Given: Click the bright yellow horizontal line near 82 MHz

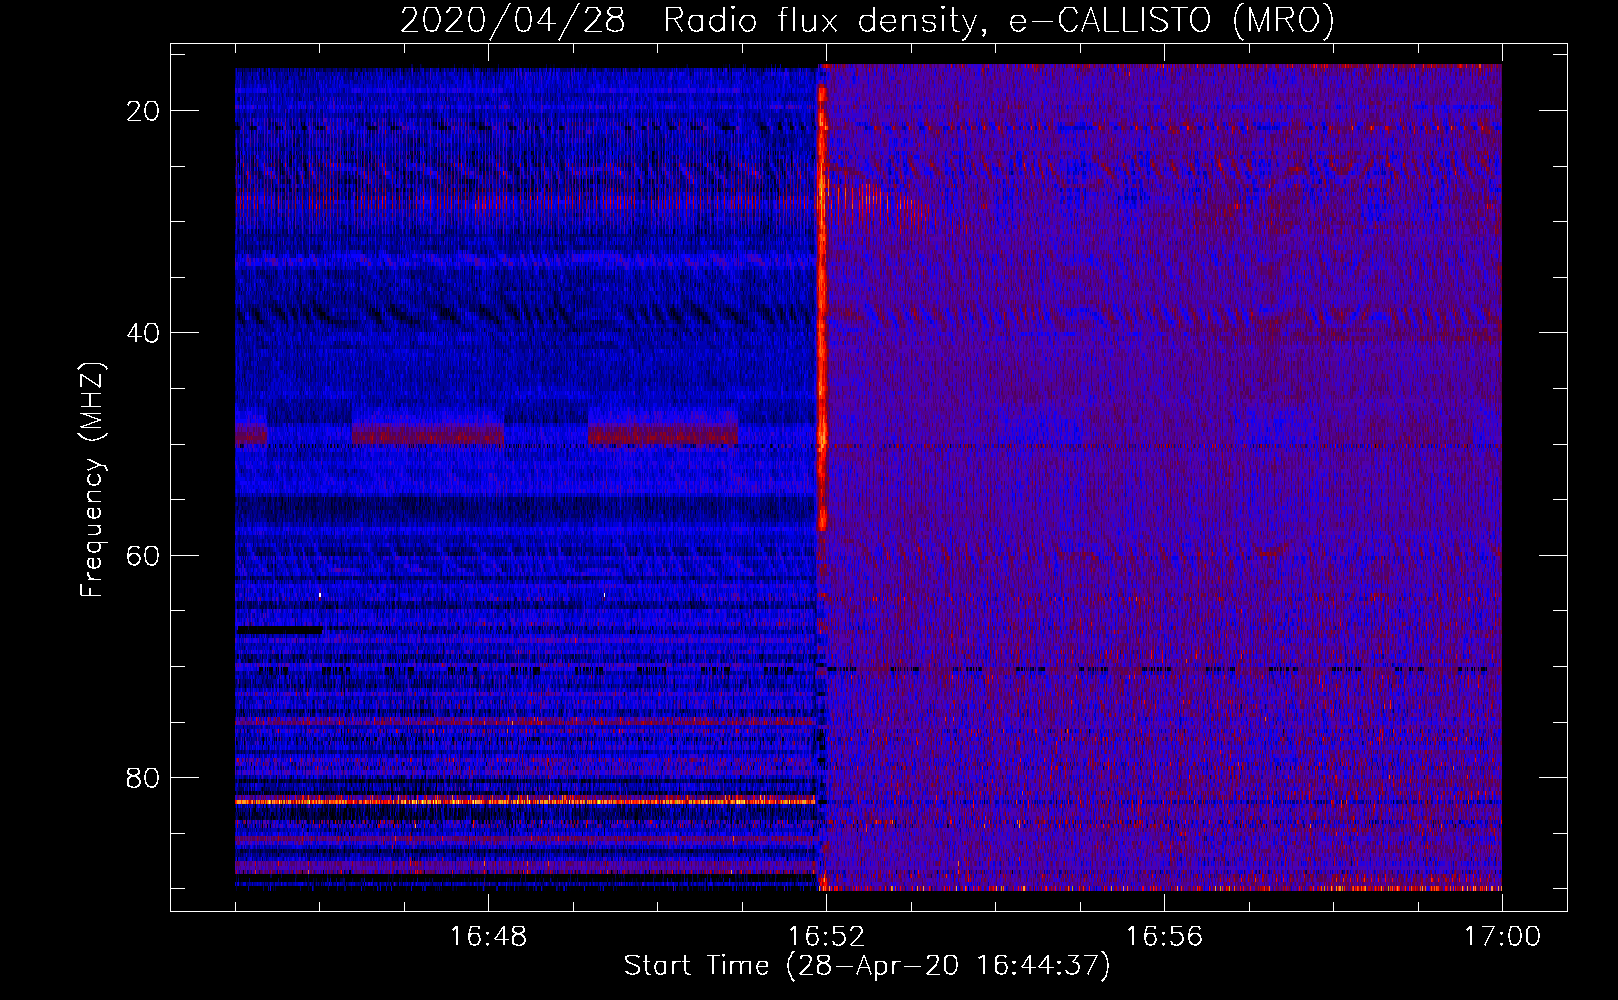Looking at the screenshot, I should [x=526, y=801].
